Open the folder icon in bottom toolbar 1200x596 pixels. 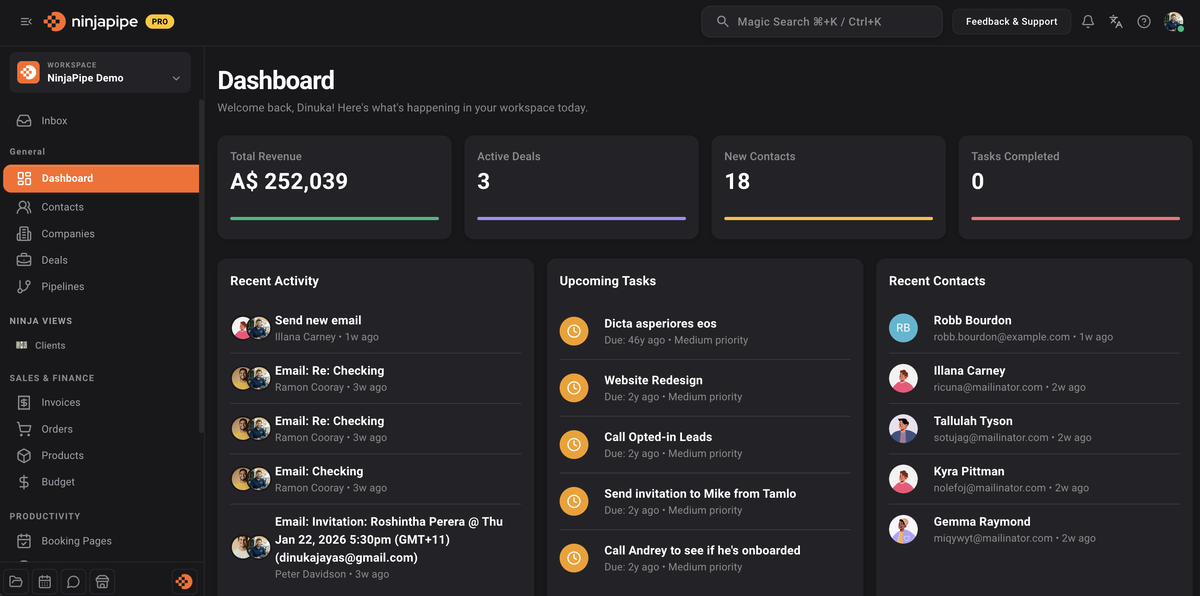tap(15, 581)
